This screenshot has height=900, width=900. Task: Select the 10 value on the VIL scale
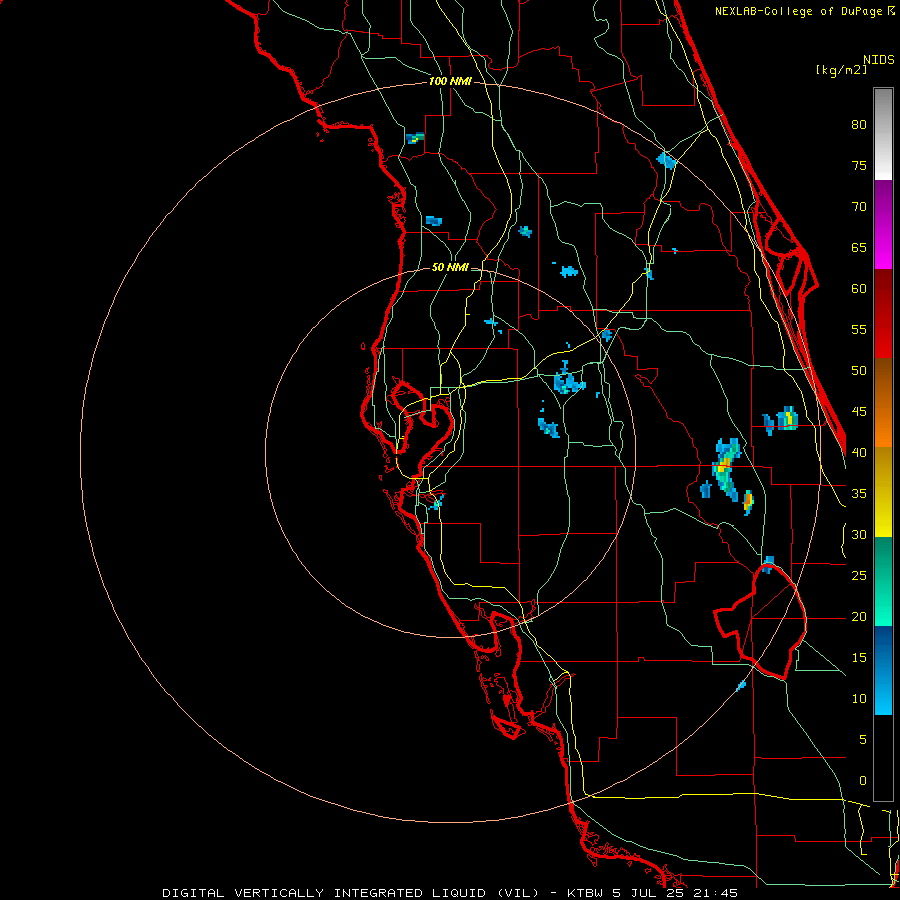click(859, 699)
